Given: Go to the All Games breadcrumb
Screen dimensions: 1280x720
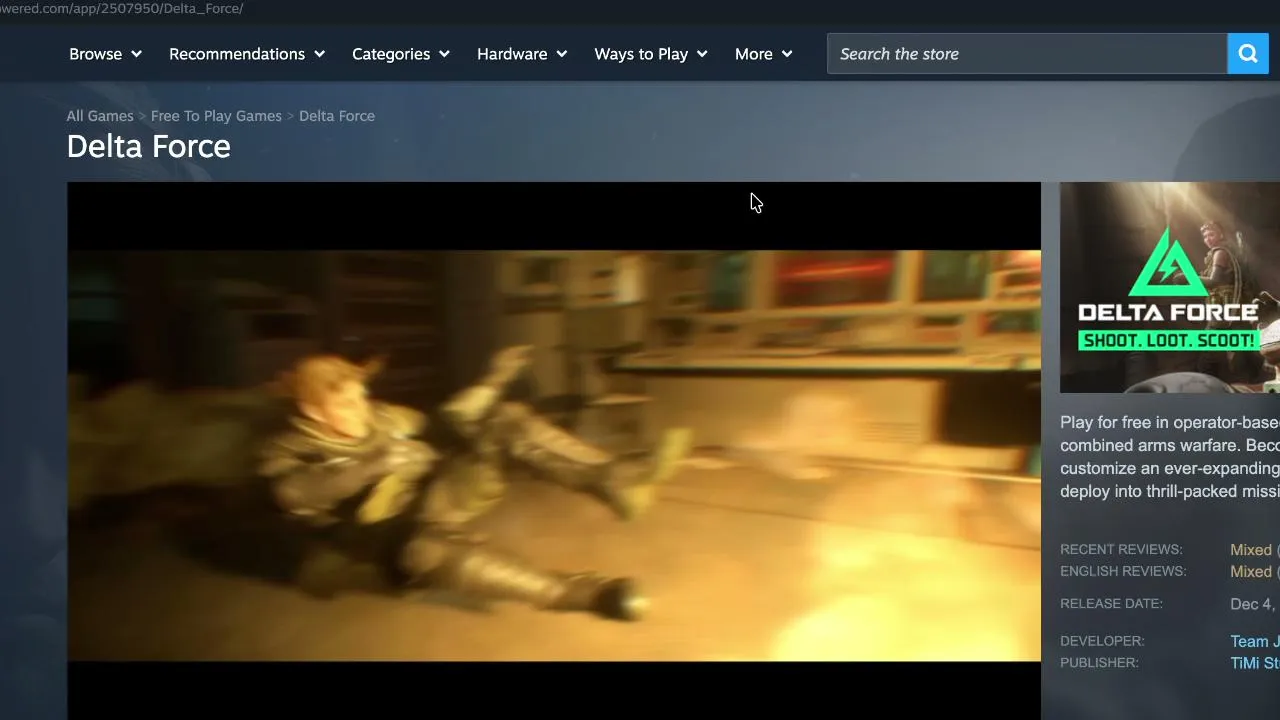Looking at the screenshot, I should [x=100, y=116].
